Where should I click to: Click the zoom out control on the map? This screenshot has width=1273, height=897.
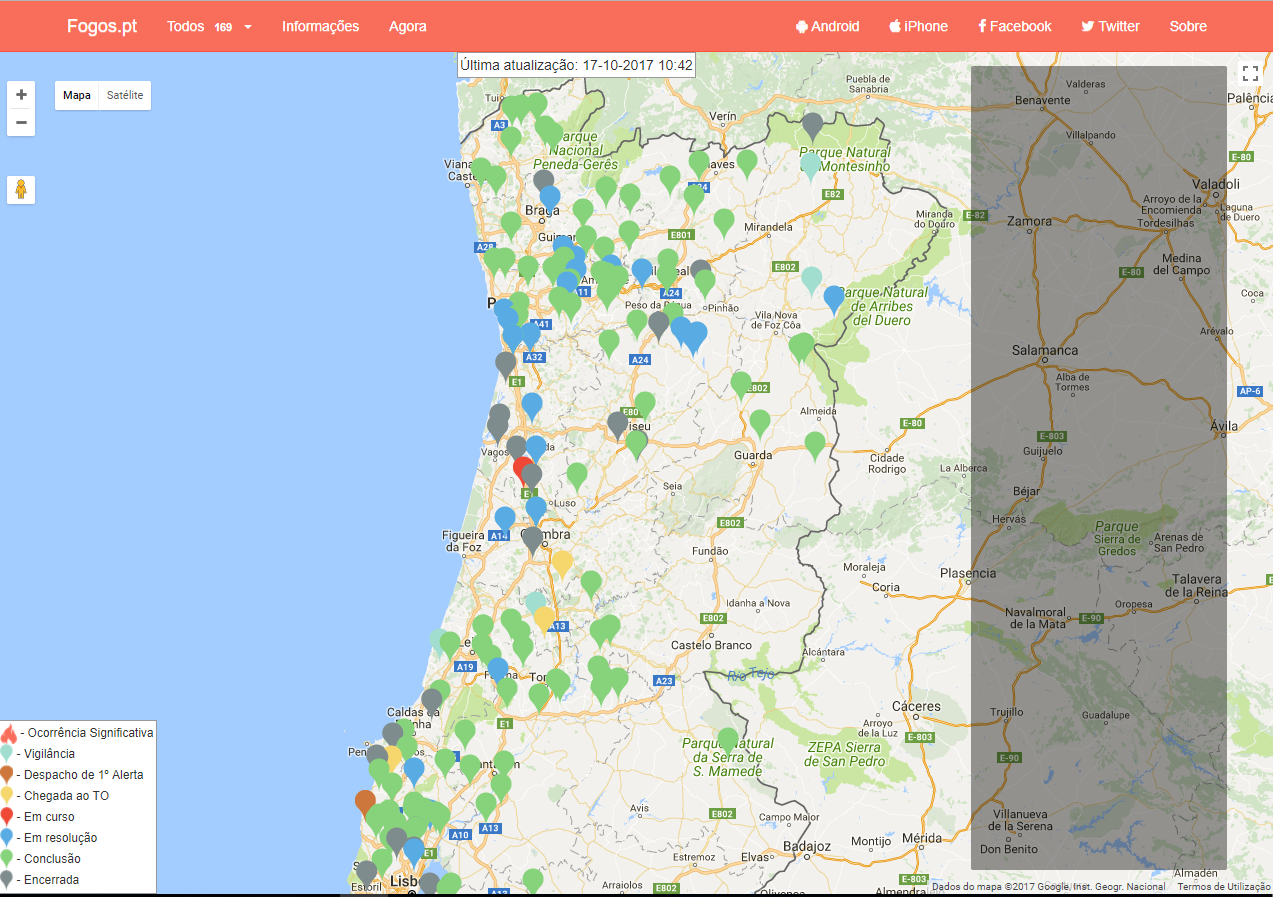[x=20, y=122]
